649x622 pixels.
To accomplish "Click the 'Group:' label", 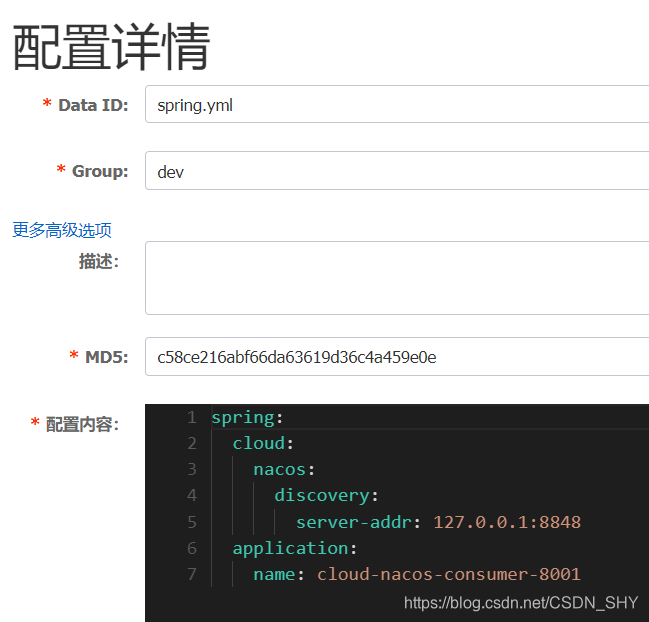I will point(100,171).
